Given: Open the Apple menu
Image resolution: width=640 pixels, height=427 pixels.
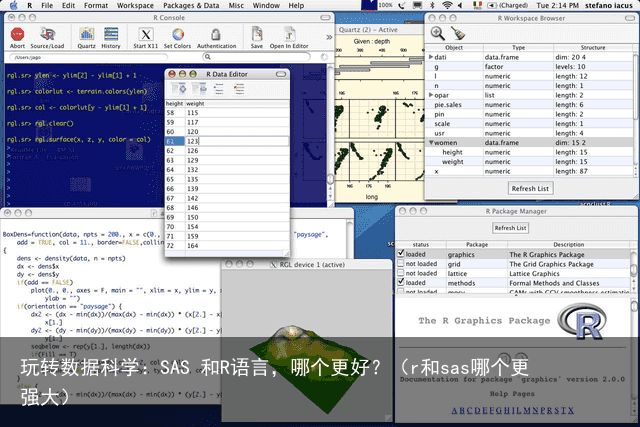Looking at the screenshot, I should pos(13,5).
